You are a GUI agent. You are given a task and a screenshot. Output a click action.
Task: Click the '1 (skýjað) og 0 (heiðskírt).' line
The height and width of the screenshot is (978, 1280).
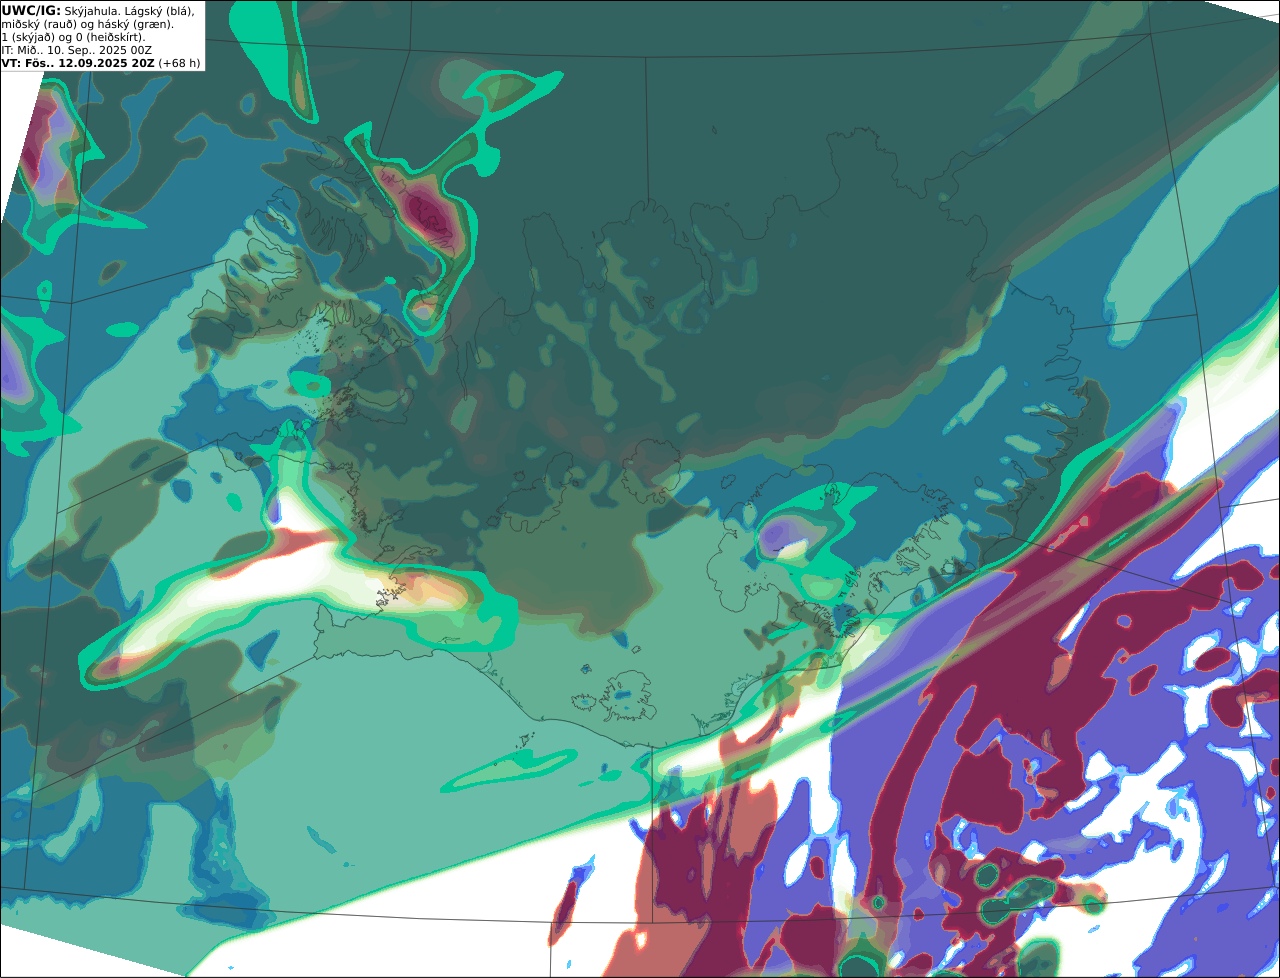click(x=73, y=37)
